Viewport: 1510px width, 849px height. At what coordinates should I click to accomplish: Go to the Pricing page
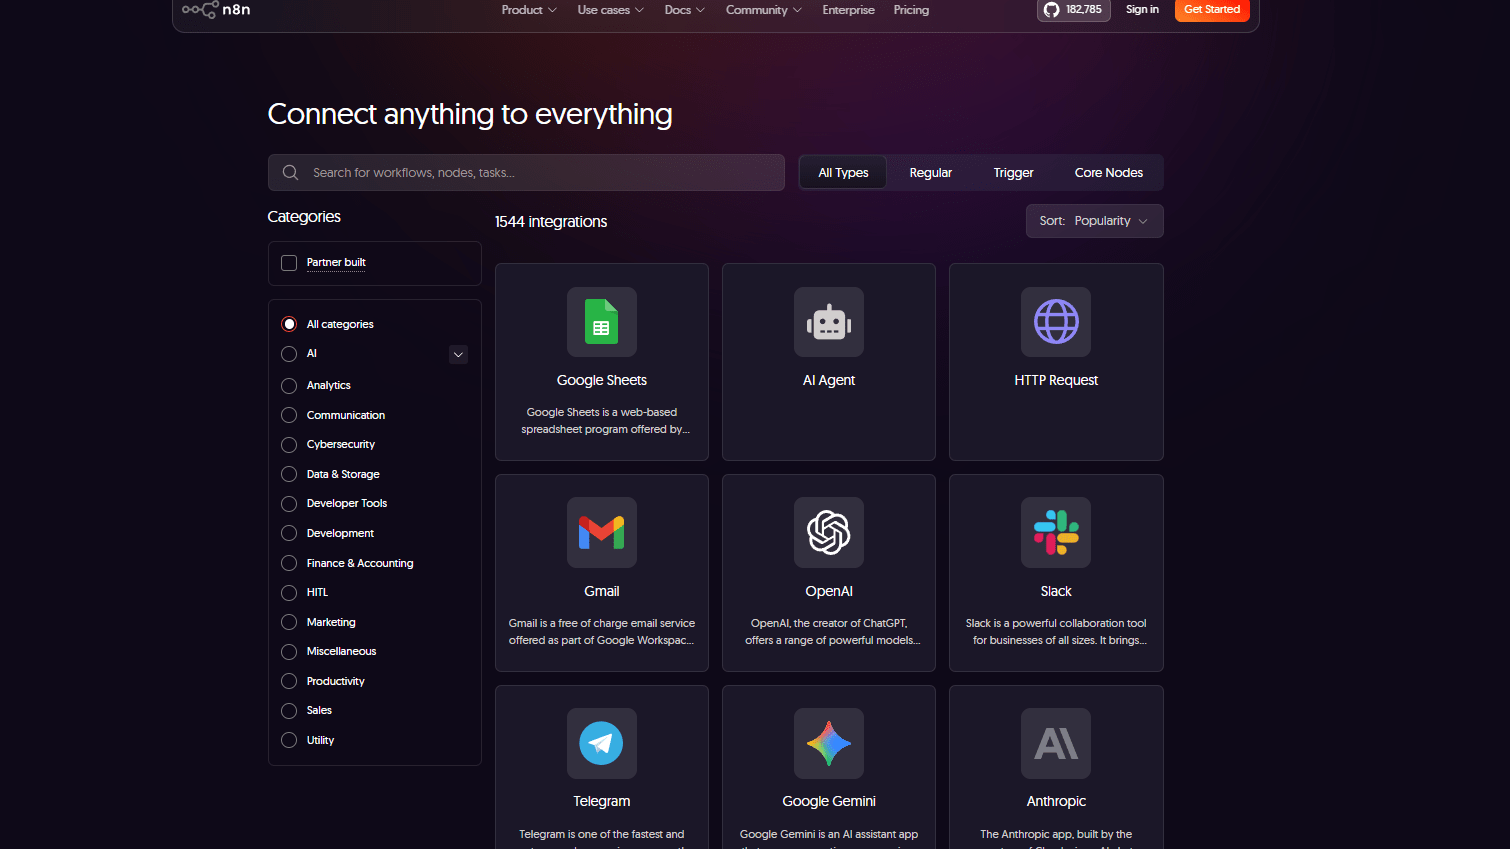coord(911,10)
